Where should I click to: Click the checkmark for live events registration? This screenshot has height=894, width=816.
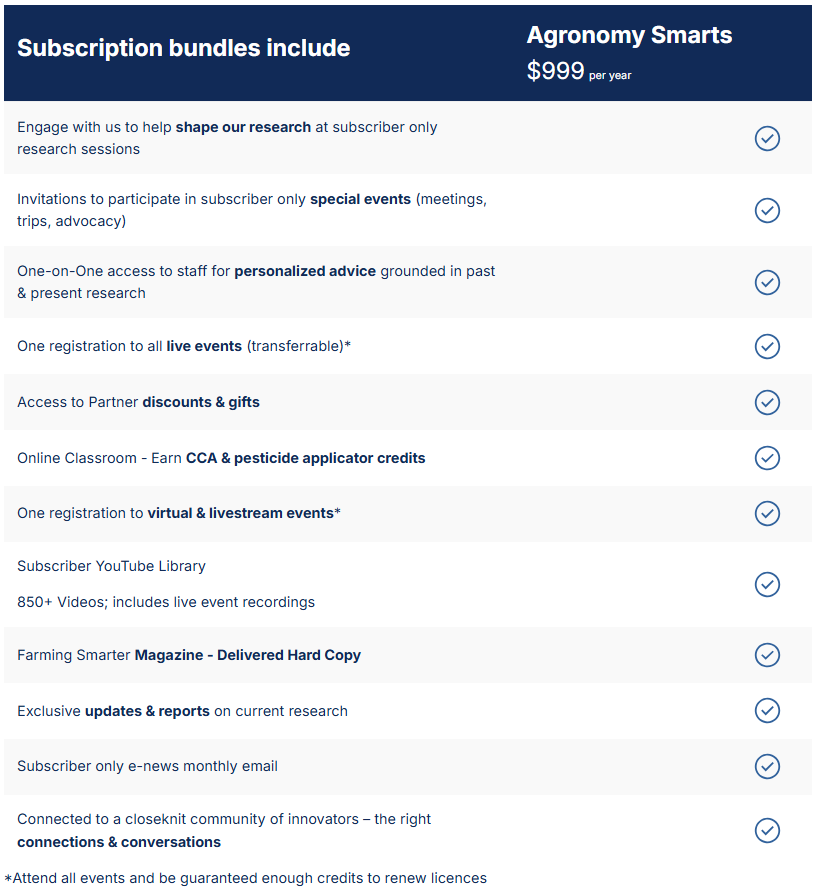[767, 346]
